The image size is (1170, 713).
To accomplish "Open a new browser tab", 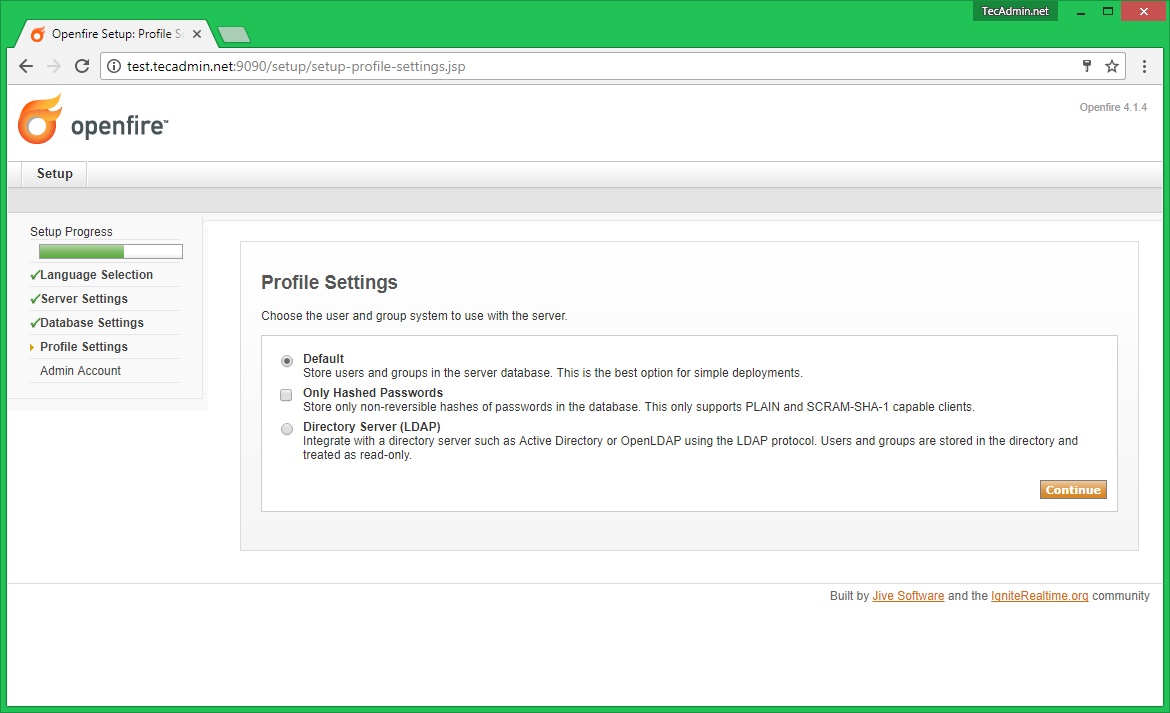I will pos(234,34).
